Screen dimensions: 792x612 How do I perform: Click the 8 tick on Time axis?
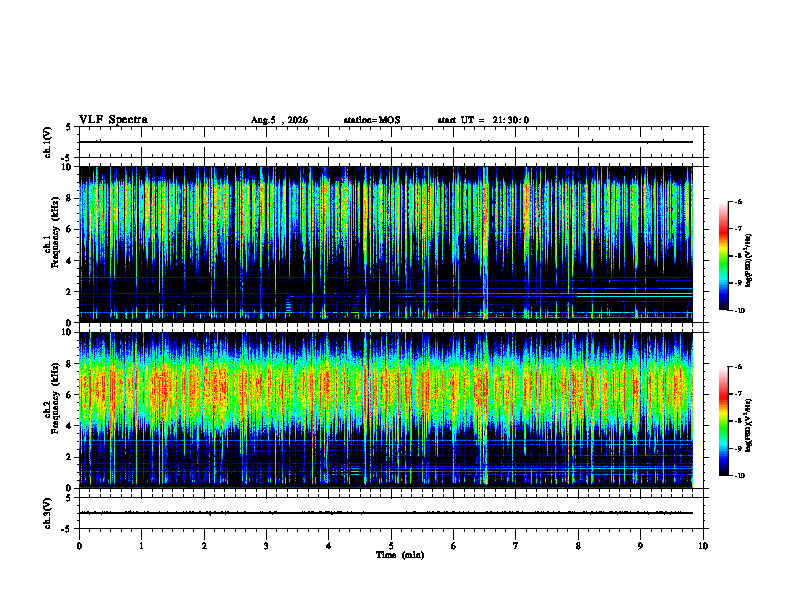click(x=578, y=546)
